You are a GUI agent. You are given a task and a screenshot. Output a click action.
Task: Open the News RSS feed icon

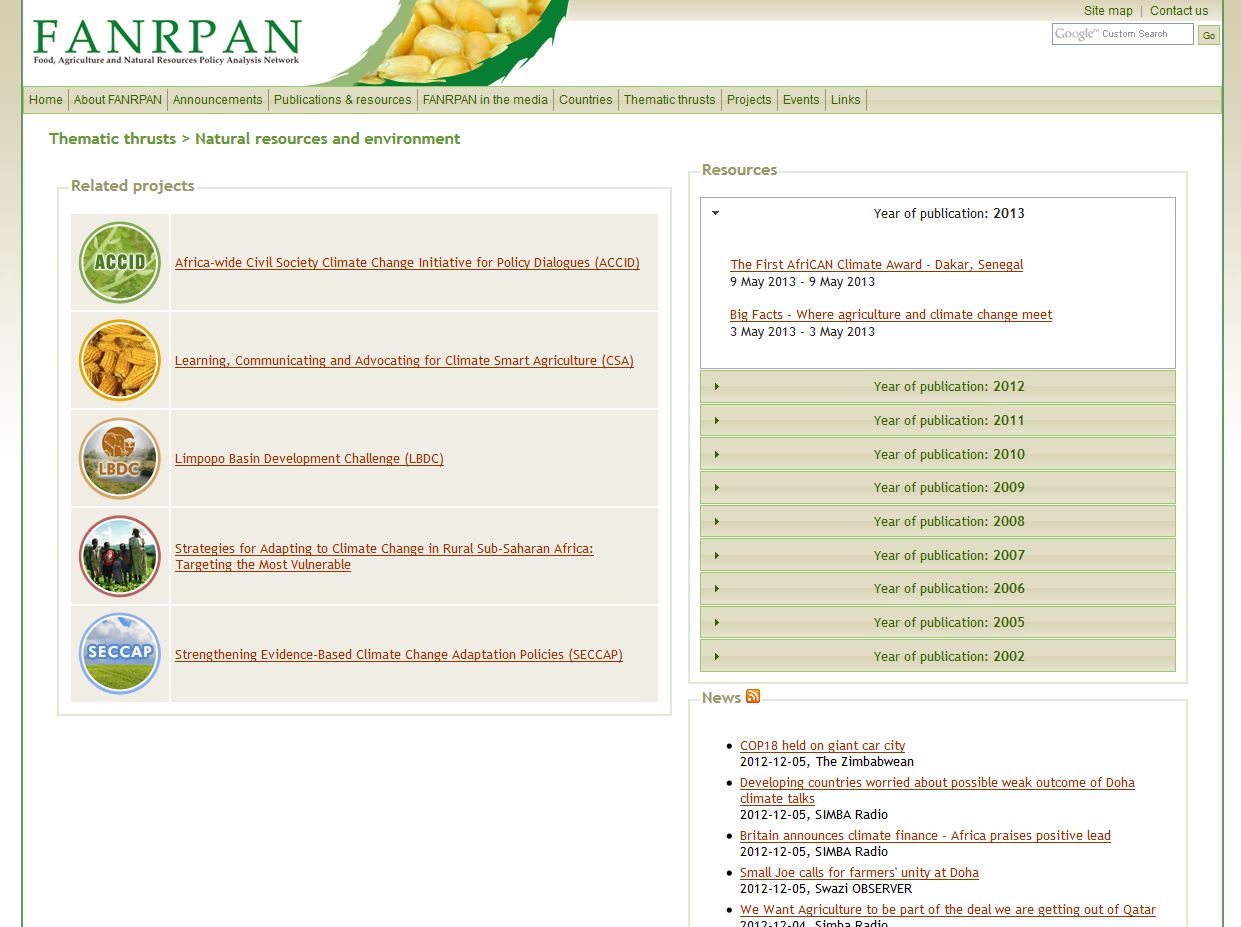click(753, 696)
